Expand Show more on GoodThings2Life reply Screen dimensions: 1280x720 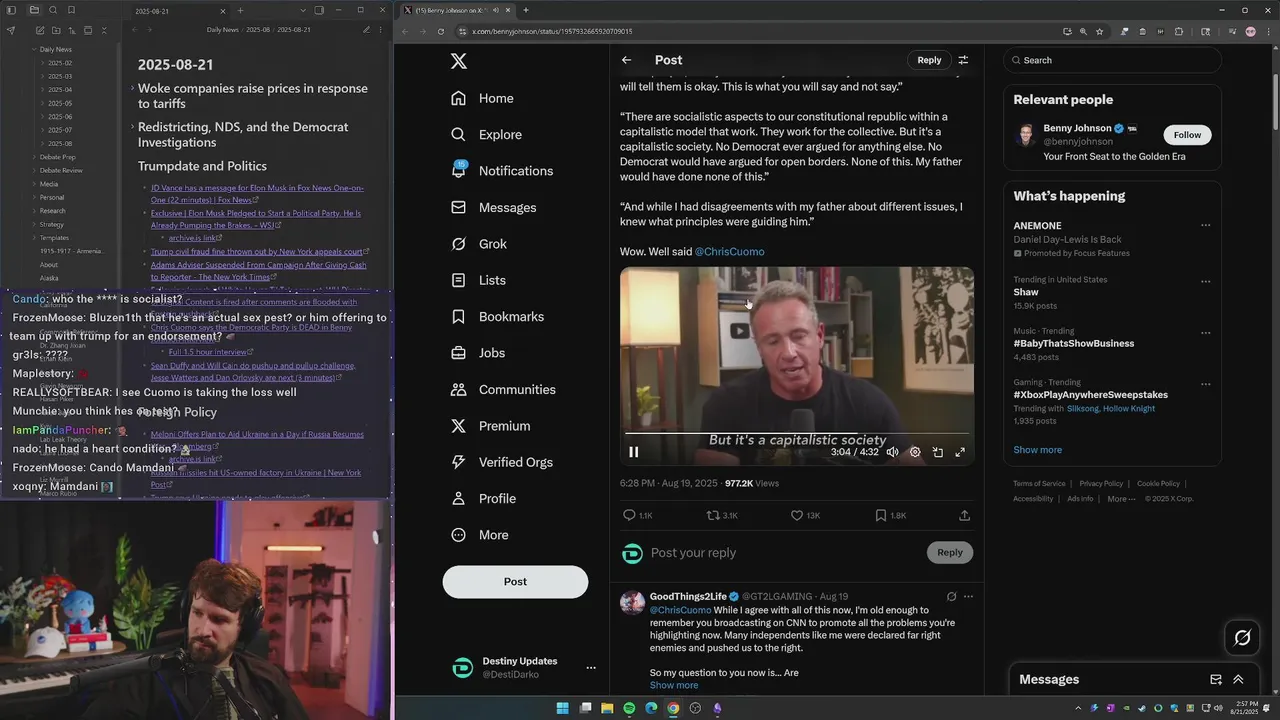[674, 685]
